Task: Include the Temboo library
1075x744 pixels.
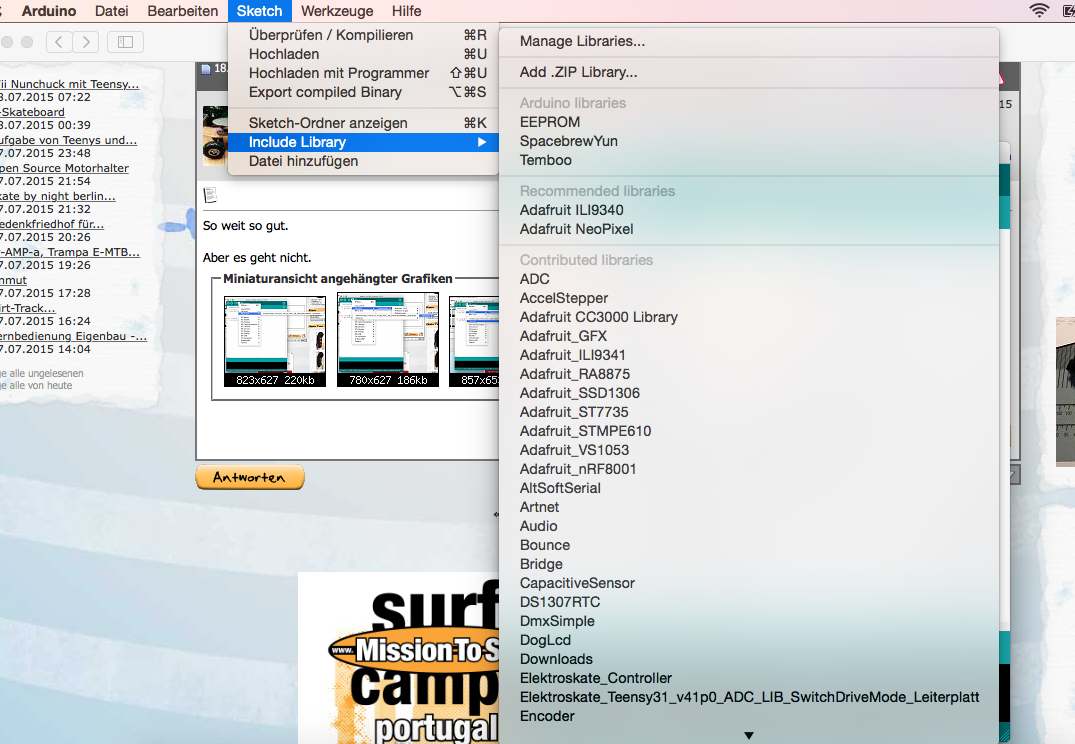Action: (749, 160)
